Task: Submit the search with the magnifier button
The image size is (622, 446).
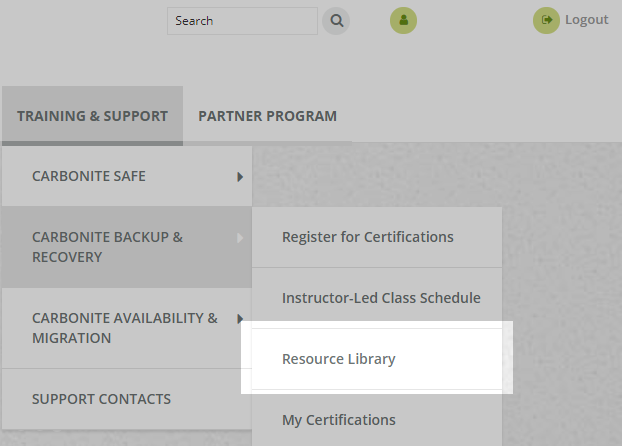Action: pyautogui.click(x=336, y=20)
